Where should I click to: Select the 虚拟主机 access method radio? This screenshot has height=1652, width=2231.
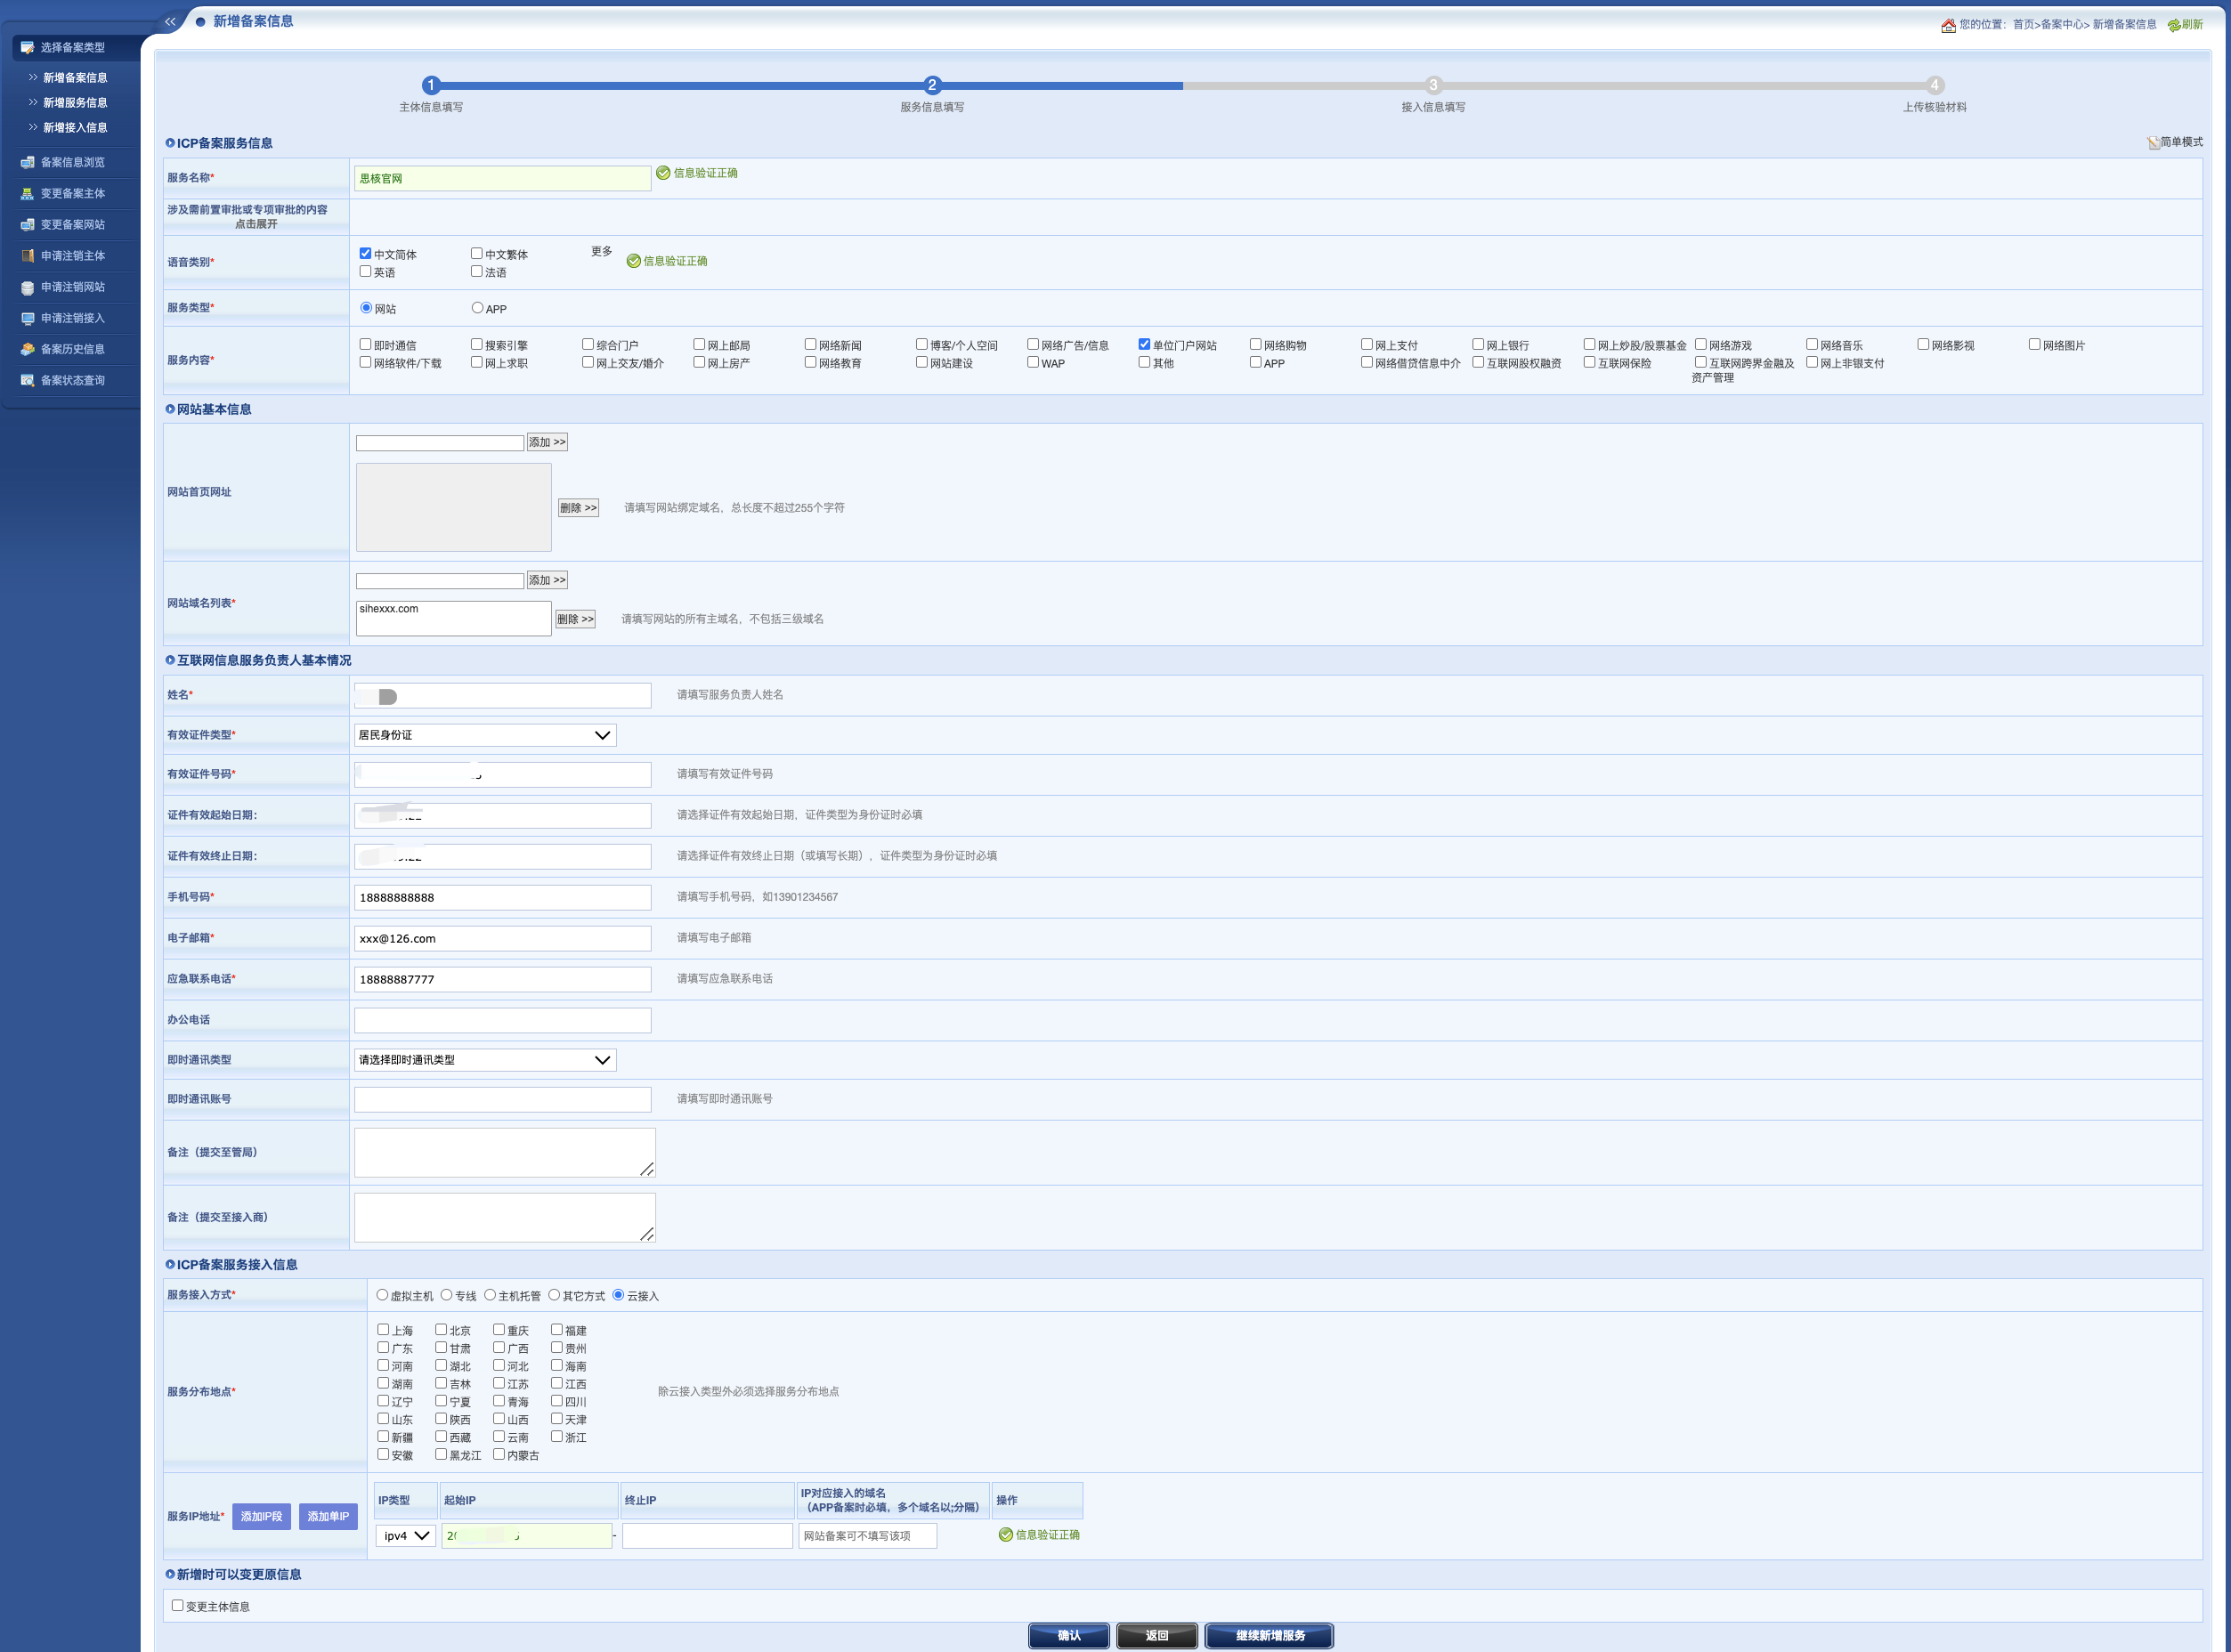(x=382, y=1295)
